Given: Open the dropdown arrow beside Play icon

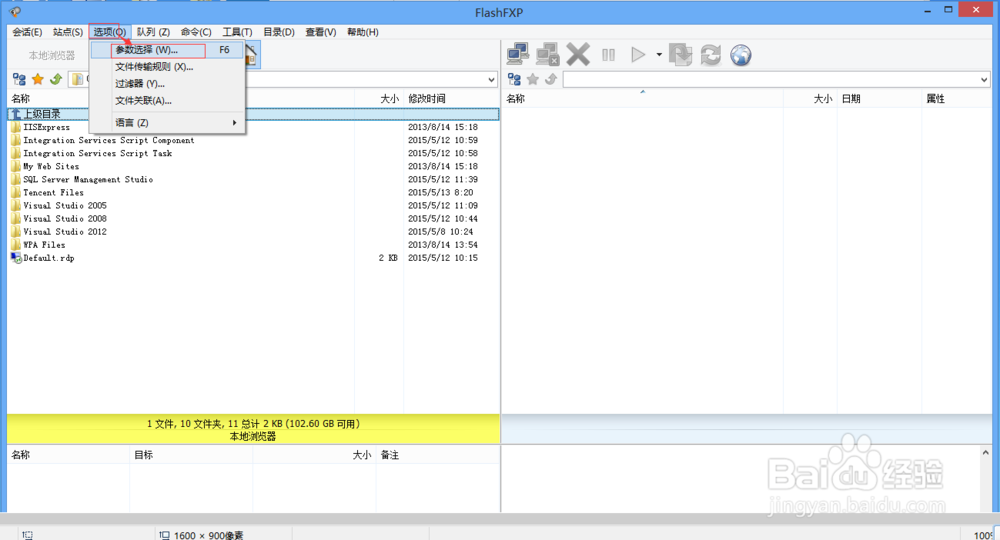Looking at the screenshot, I should tap(659, 55).
